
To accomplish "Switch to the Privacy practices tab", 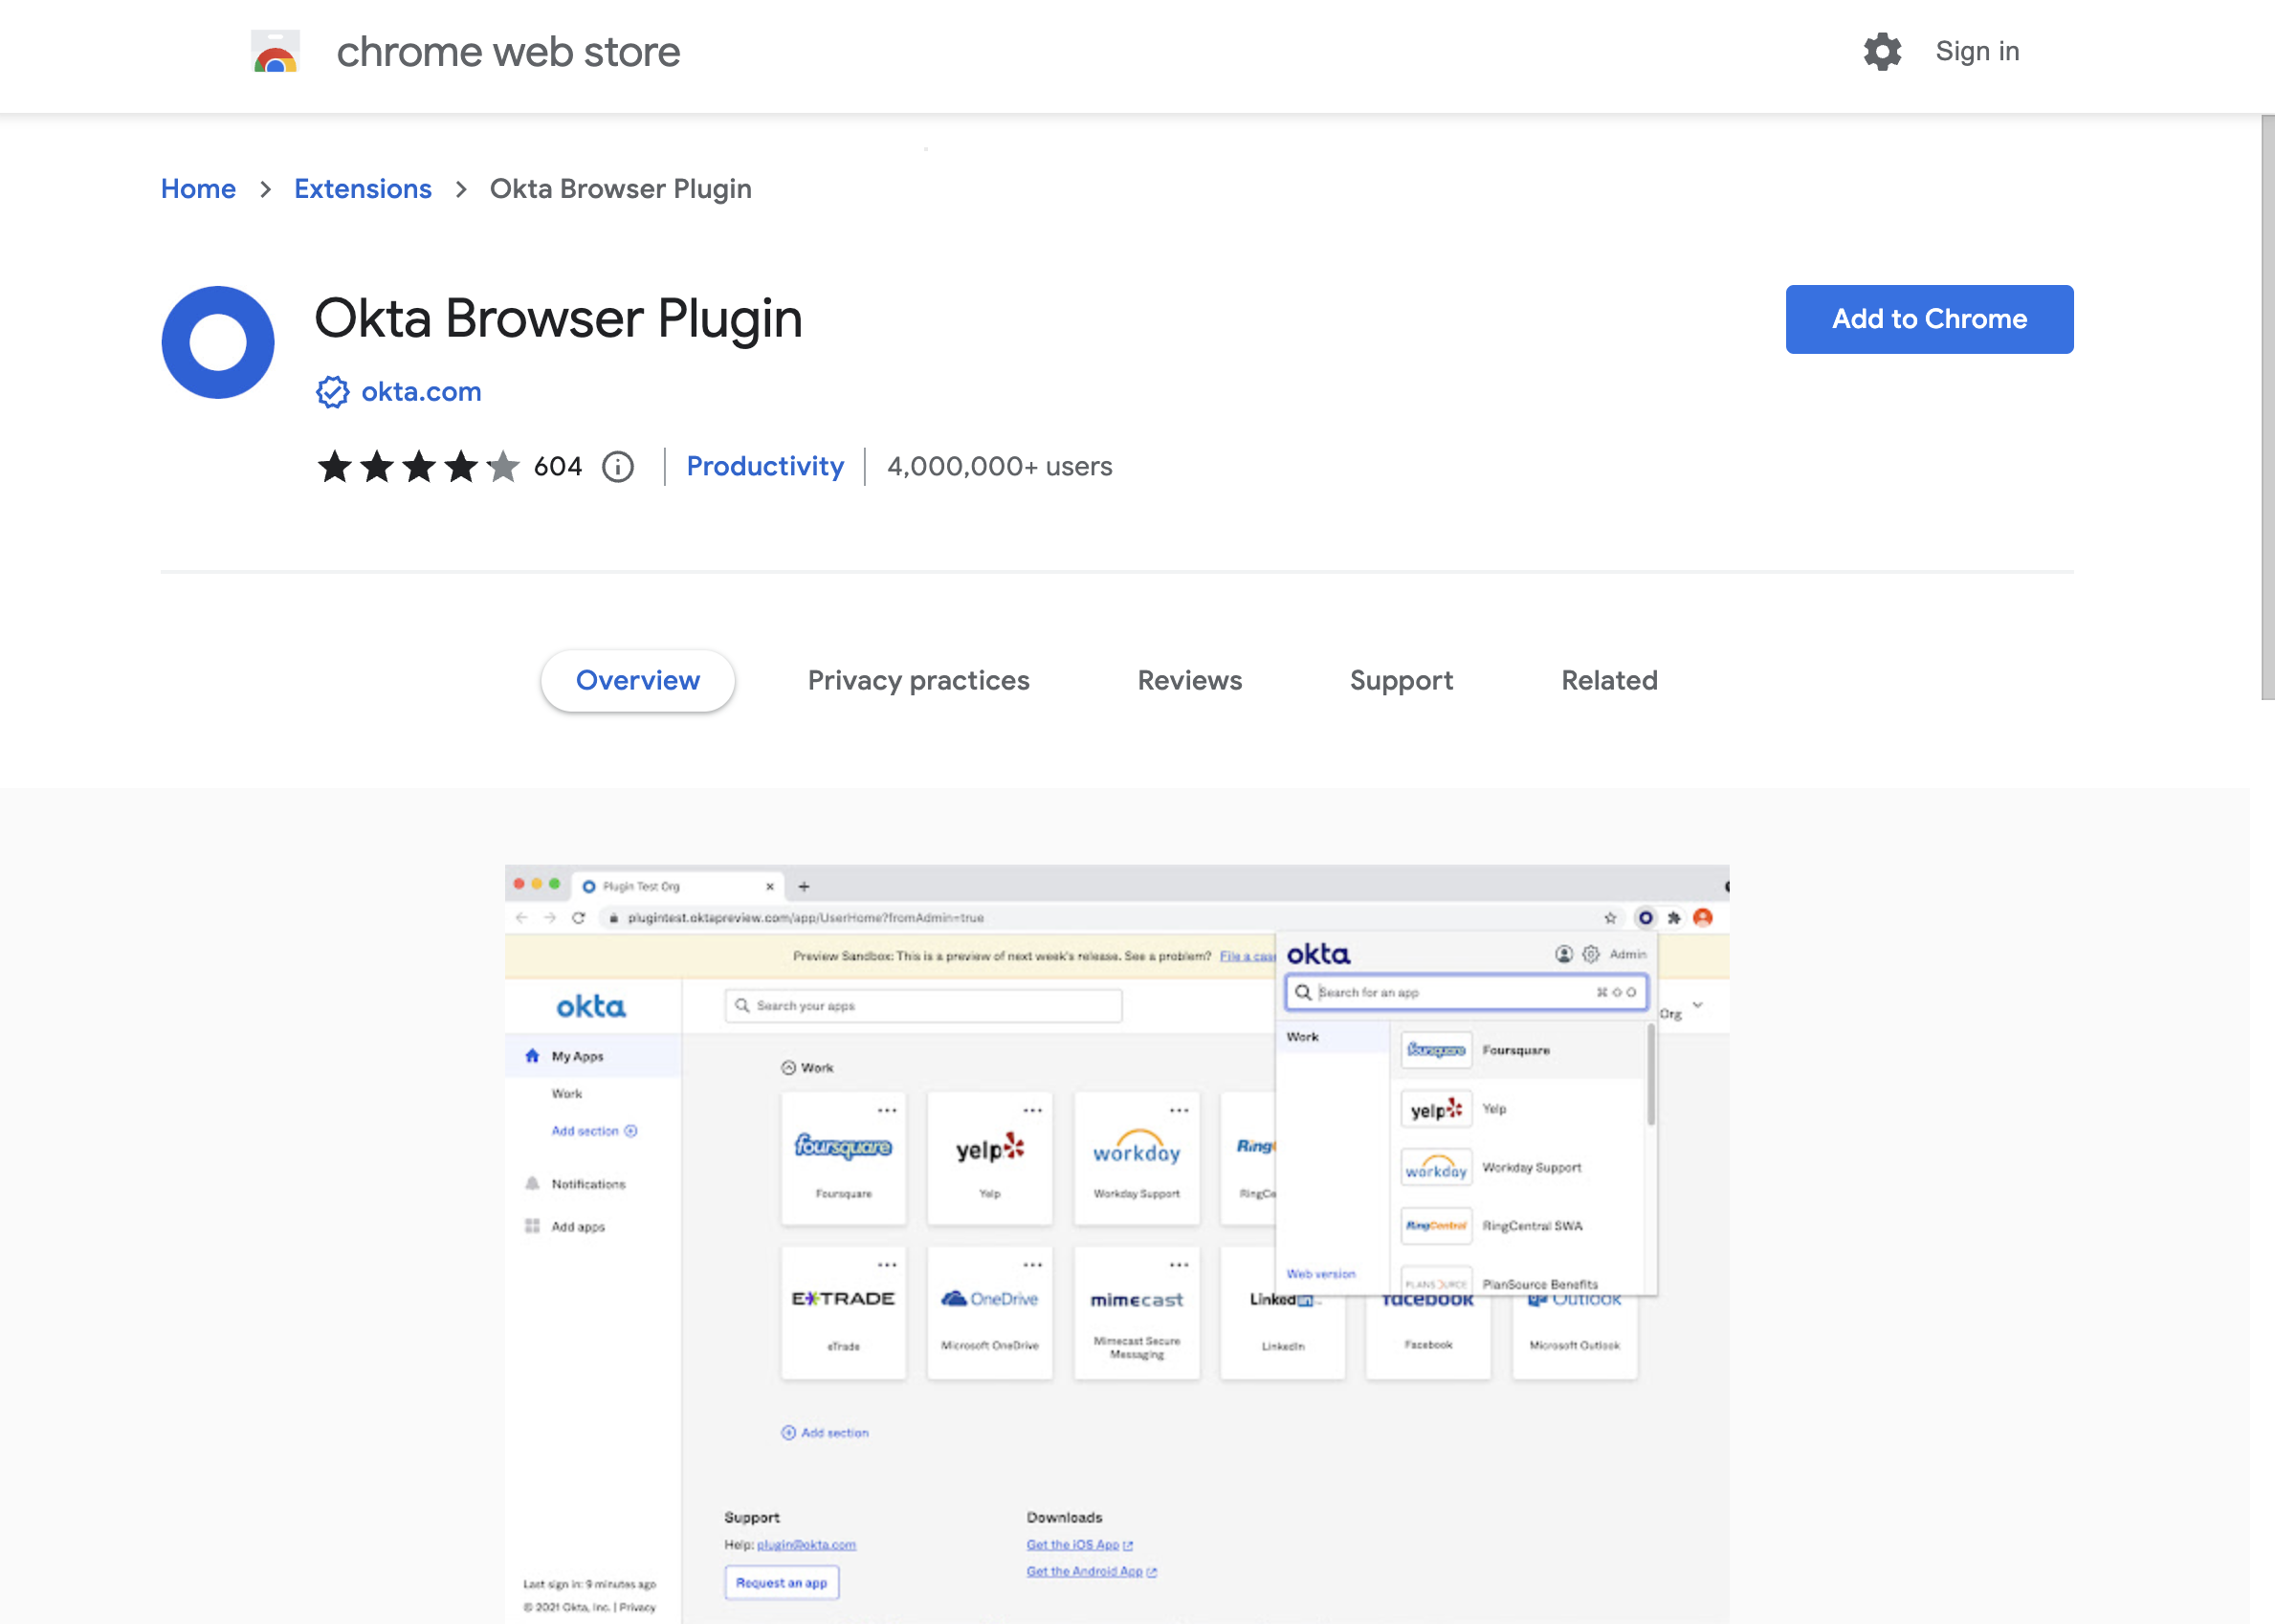I will point(918,680).
